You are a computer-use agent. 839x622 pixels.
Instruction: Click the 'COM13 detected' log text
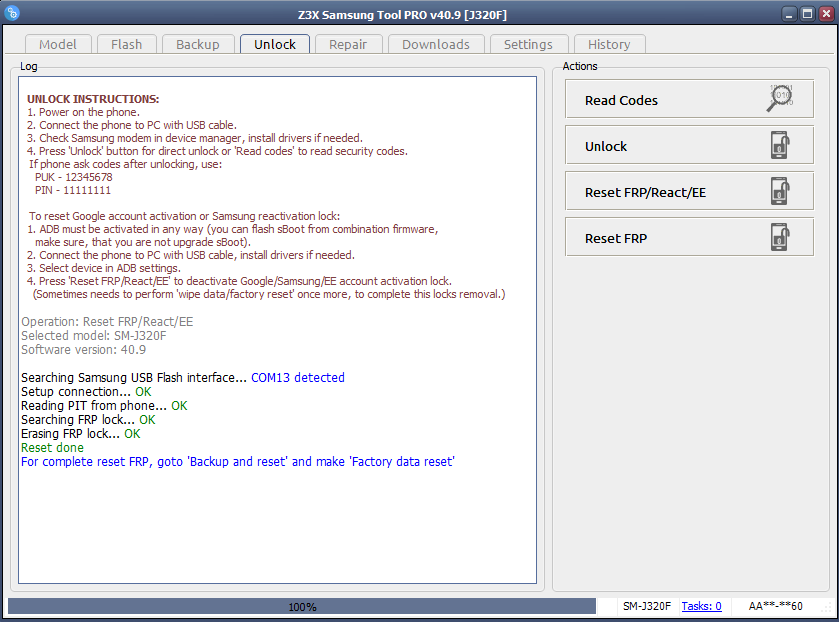tap(298, 377)
